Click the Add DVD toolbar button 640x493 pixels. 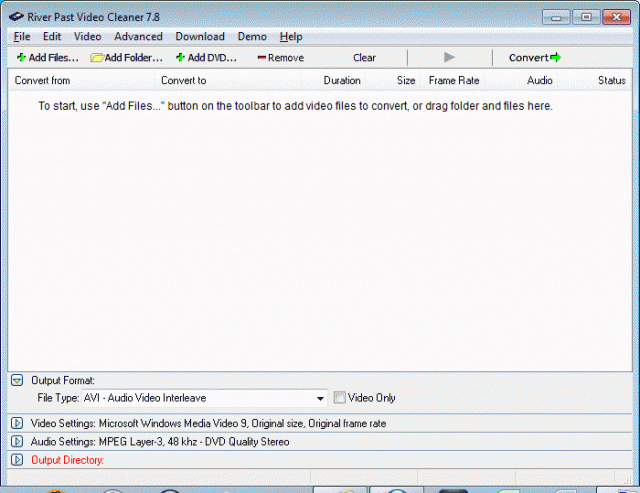[206, 58]
